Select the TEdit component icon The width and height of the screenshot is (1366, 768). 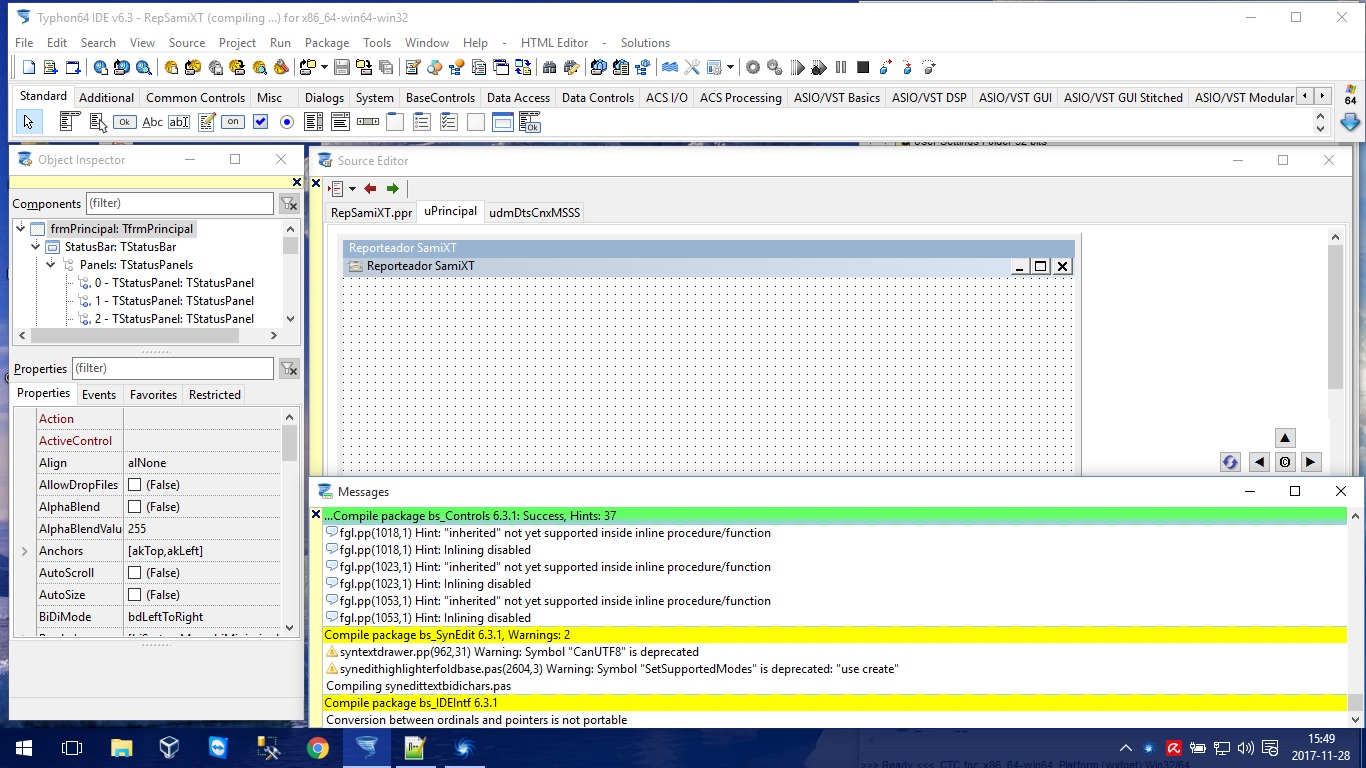pyautogui.click(x=179, y=122)
